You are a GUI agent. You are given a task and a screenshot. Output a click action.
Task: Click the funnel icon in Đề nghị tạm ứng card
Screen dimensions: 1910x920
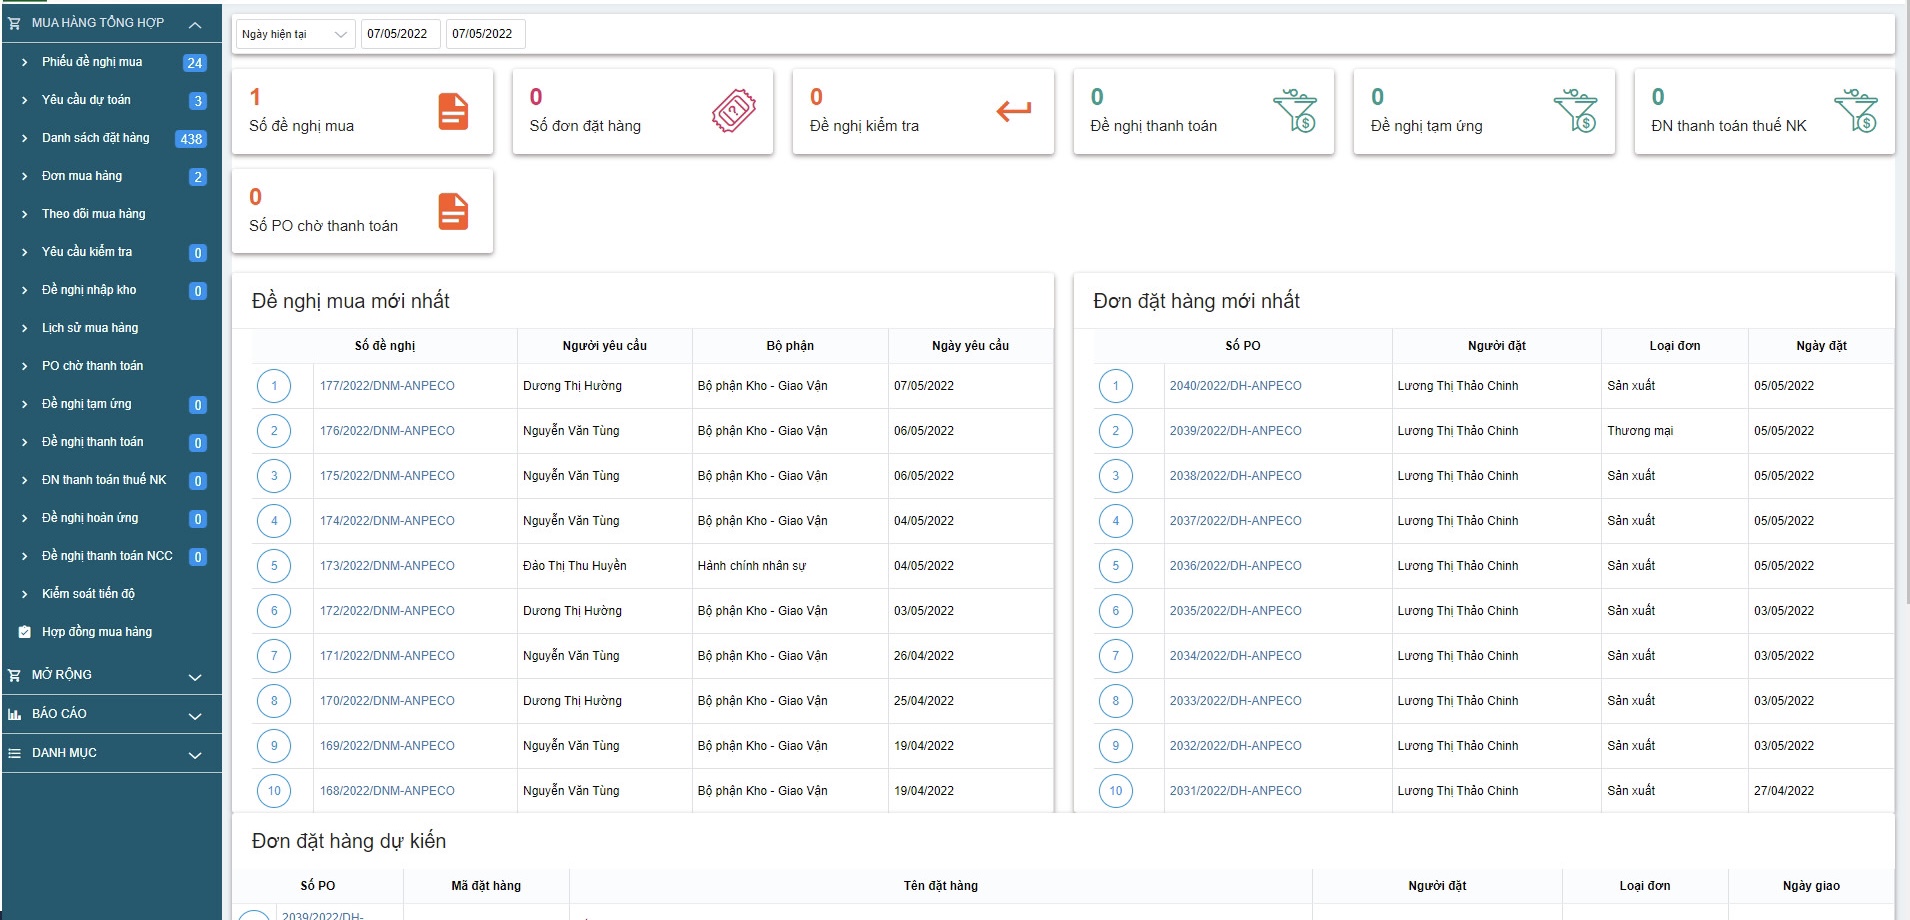coord(1575,111)
